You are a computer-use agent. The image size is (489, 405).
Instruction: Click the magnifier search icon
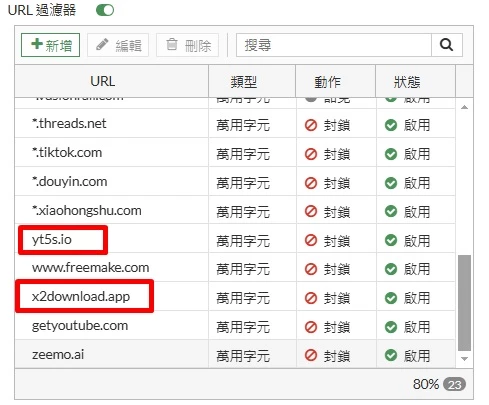point(447,45)
